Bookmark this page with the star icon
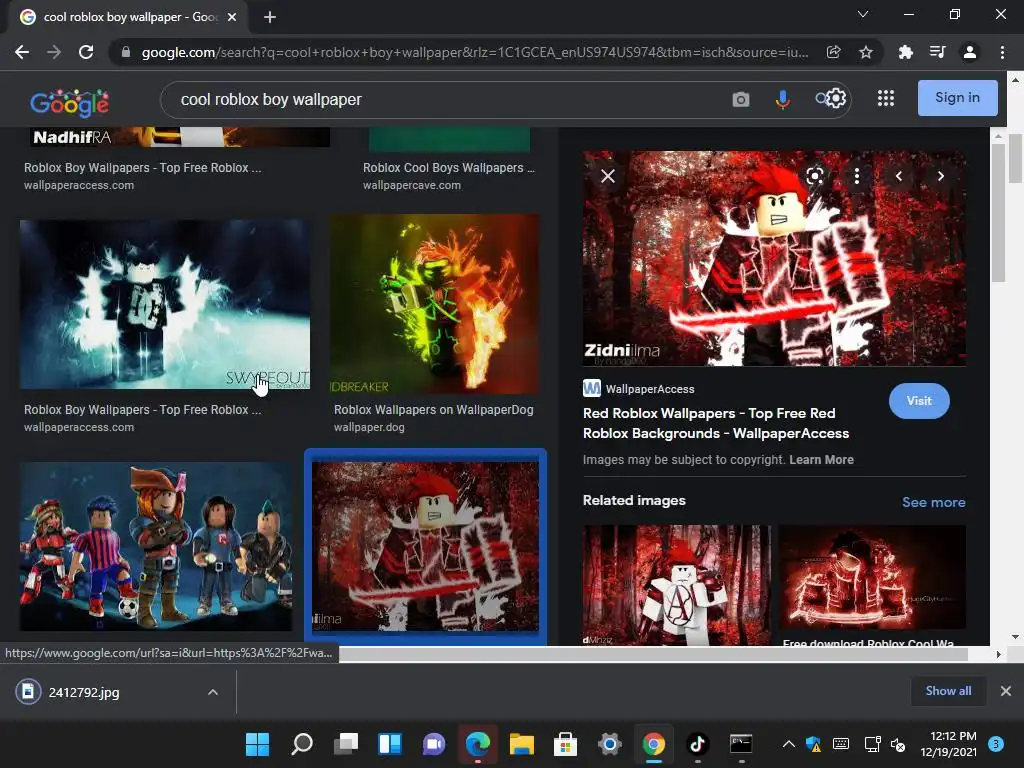Image resolution: width=1024 pixels, height=768 pixels. [865, 52]
